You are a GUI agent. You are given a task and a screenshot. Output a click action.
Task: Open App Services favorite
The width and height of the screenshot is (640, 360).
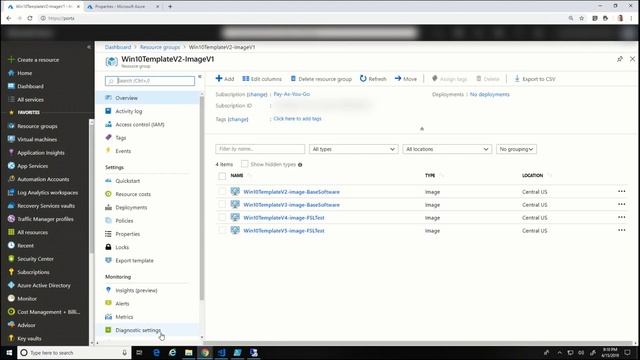[32, 166]
